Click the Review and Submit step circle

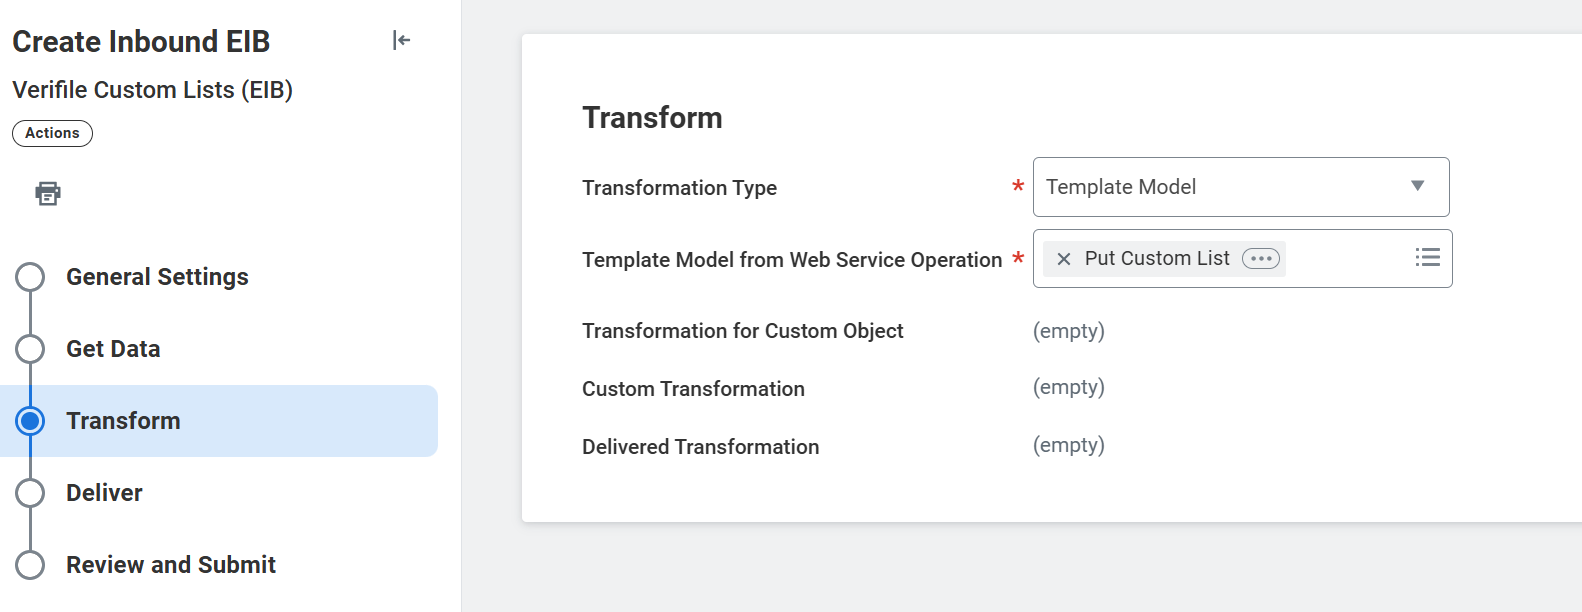click(x=30, y=565)
